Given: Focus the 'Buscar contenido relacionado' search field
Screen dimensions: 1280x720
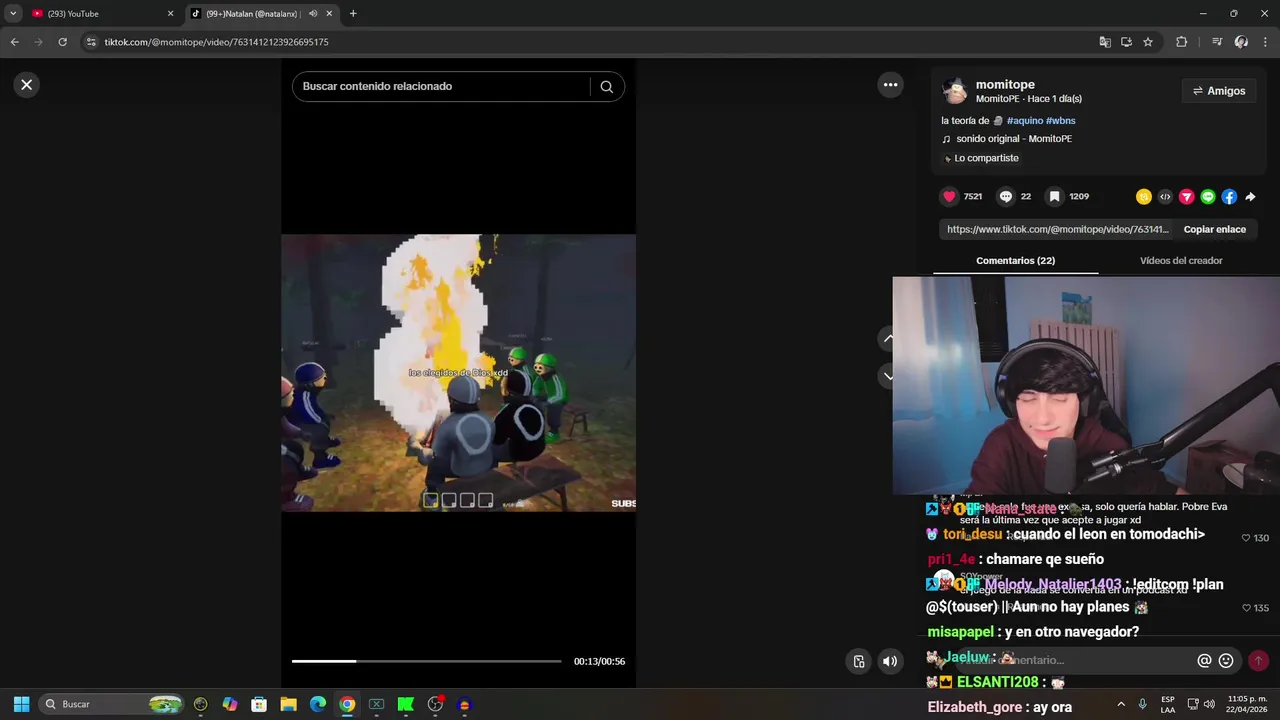Looking at the screenshot, I should 440,86.
